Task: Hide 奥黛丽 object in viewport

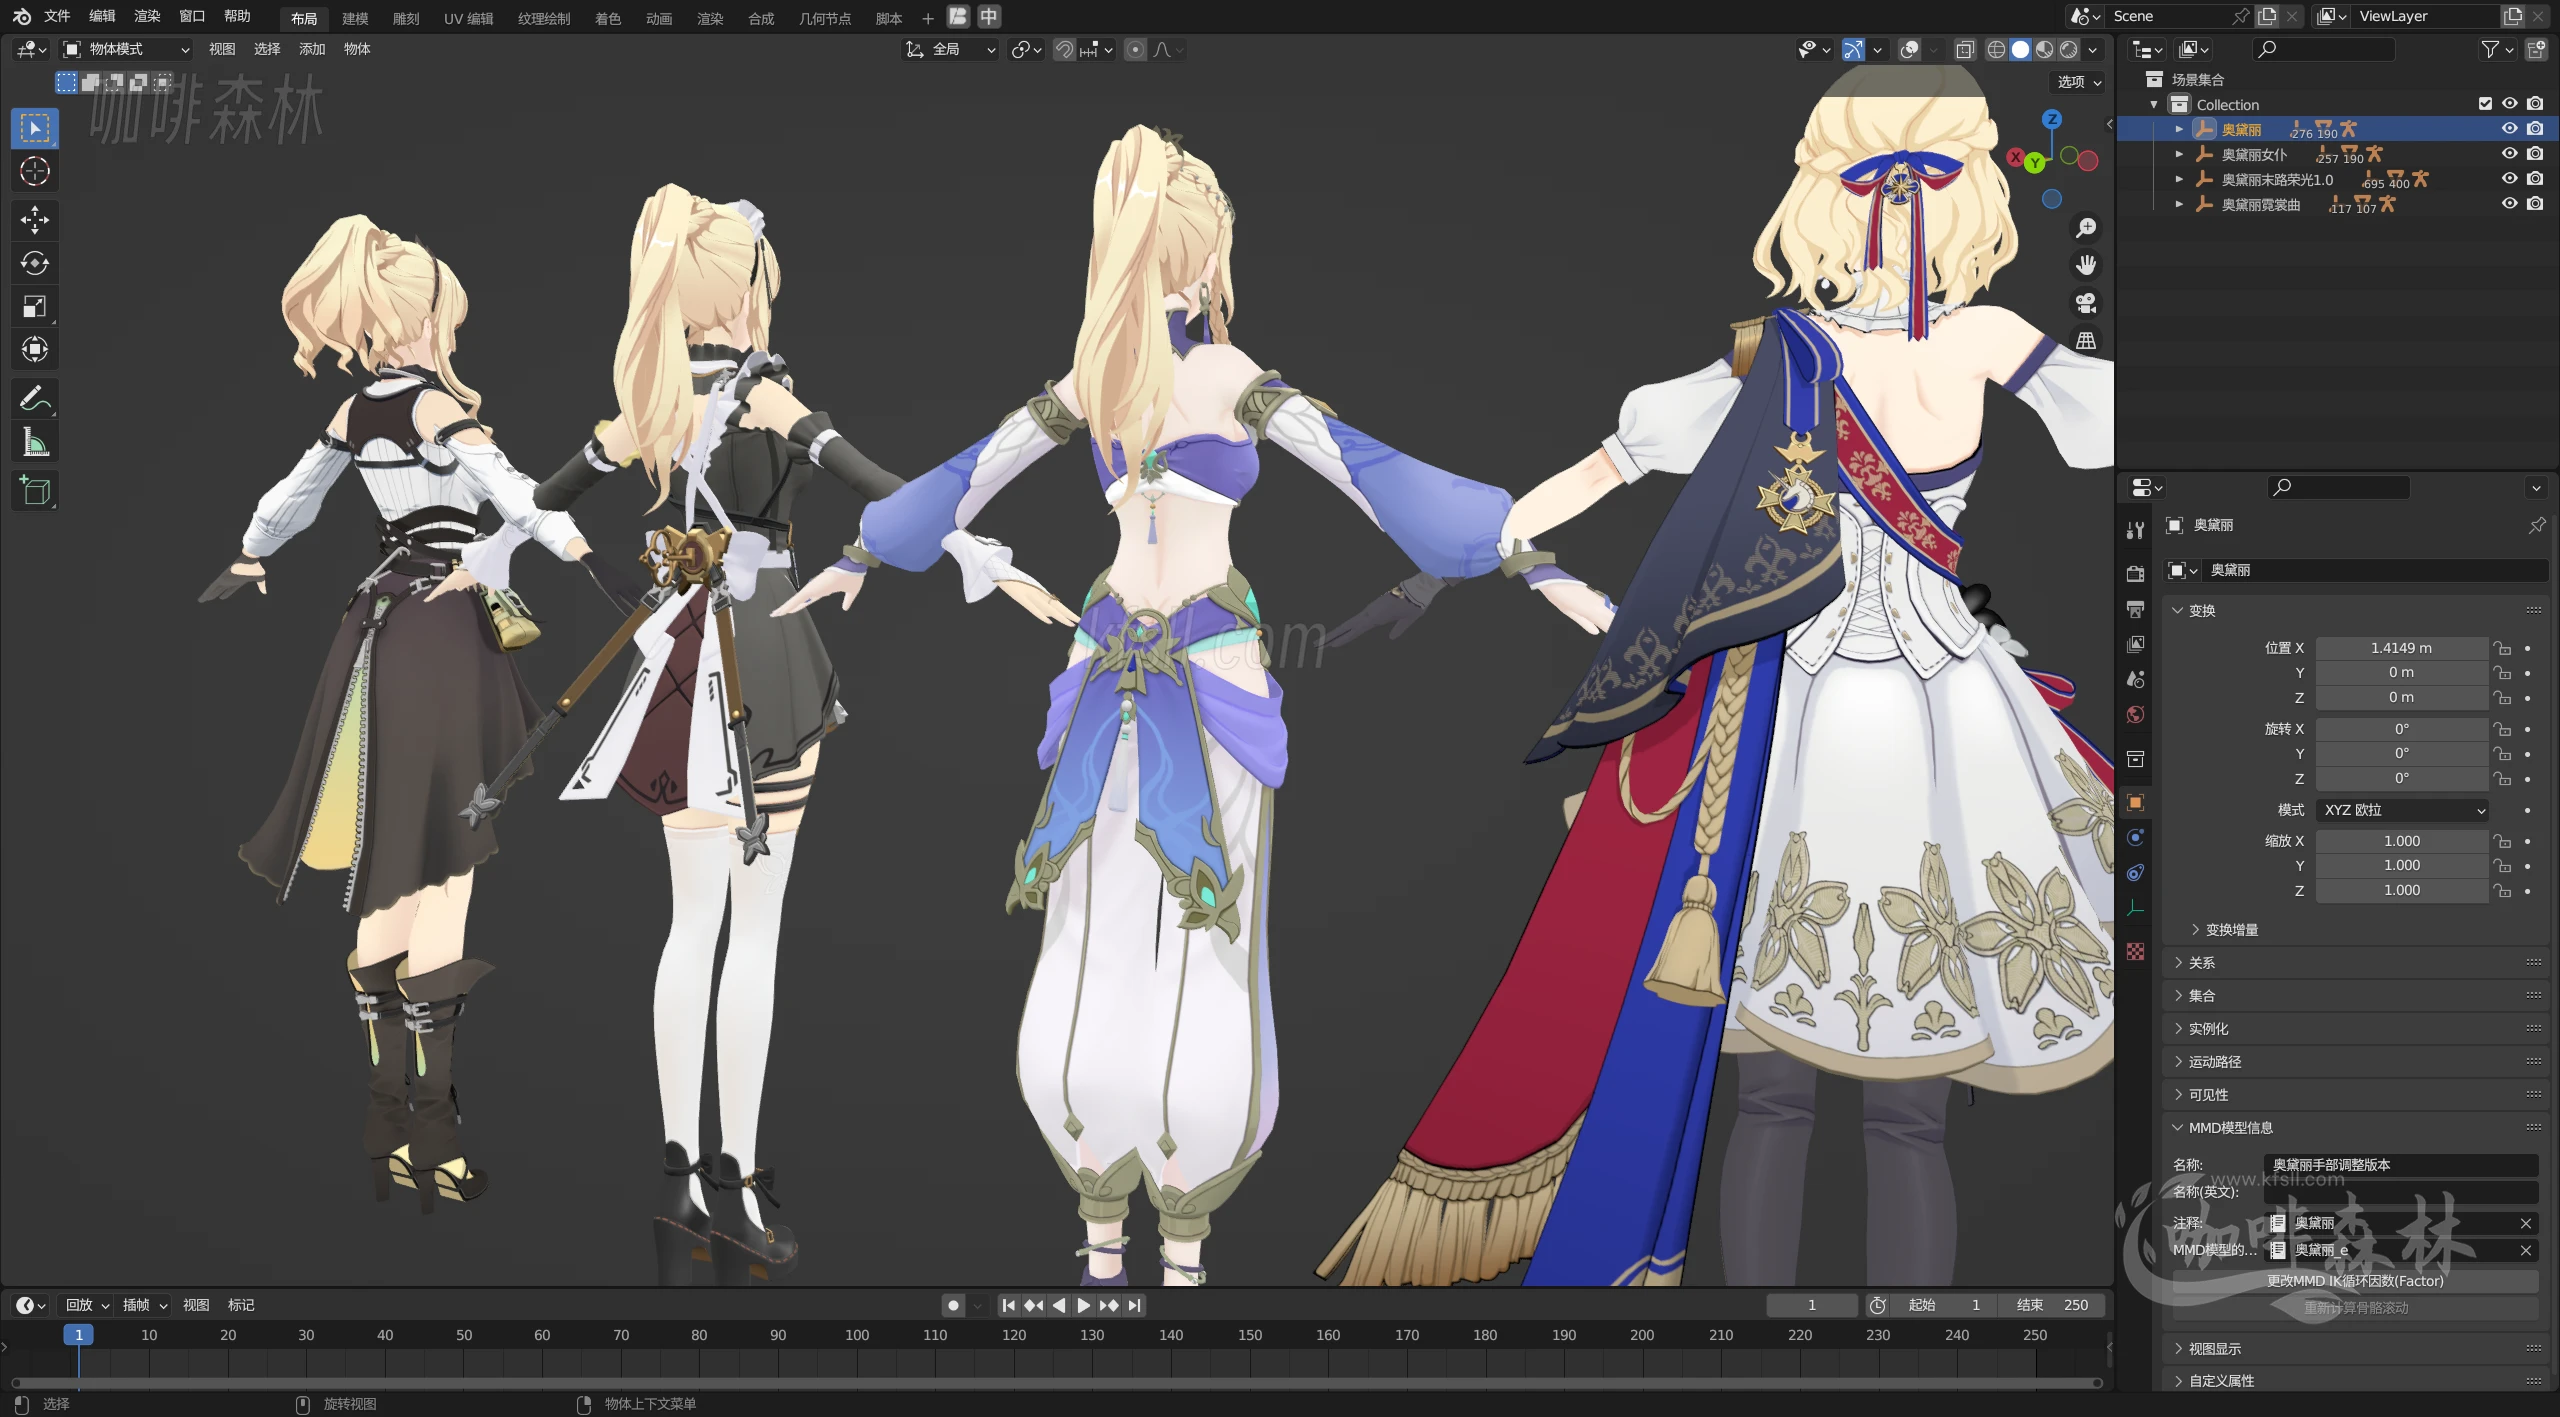Action: [2509, 129]
